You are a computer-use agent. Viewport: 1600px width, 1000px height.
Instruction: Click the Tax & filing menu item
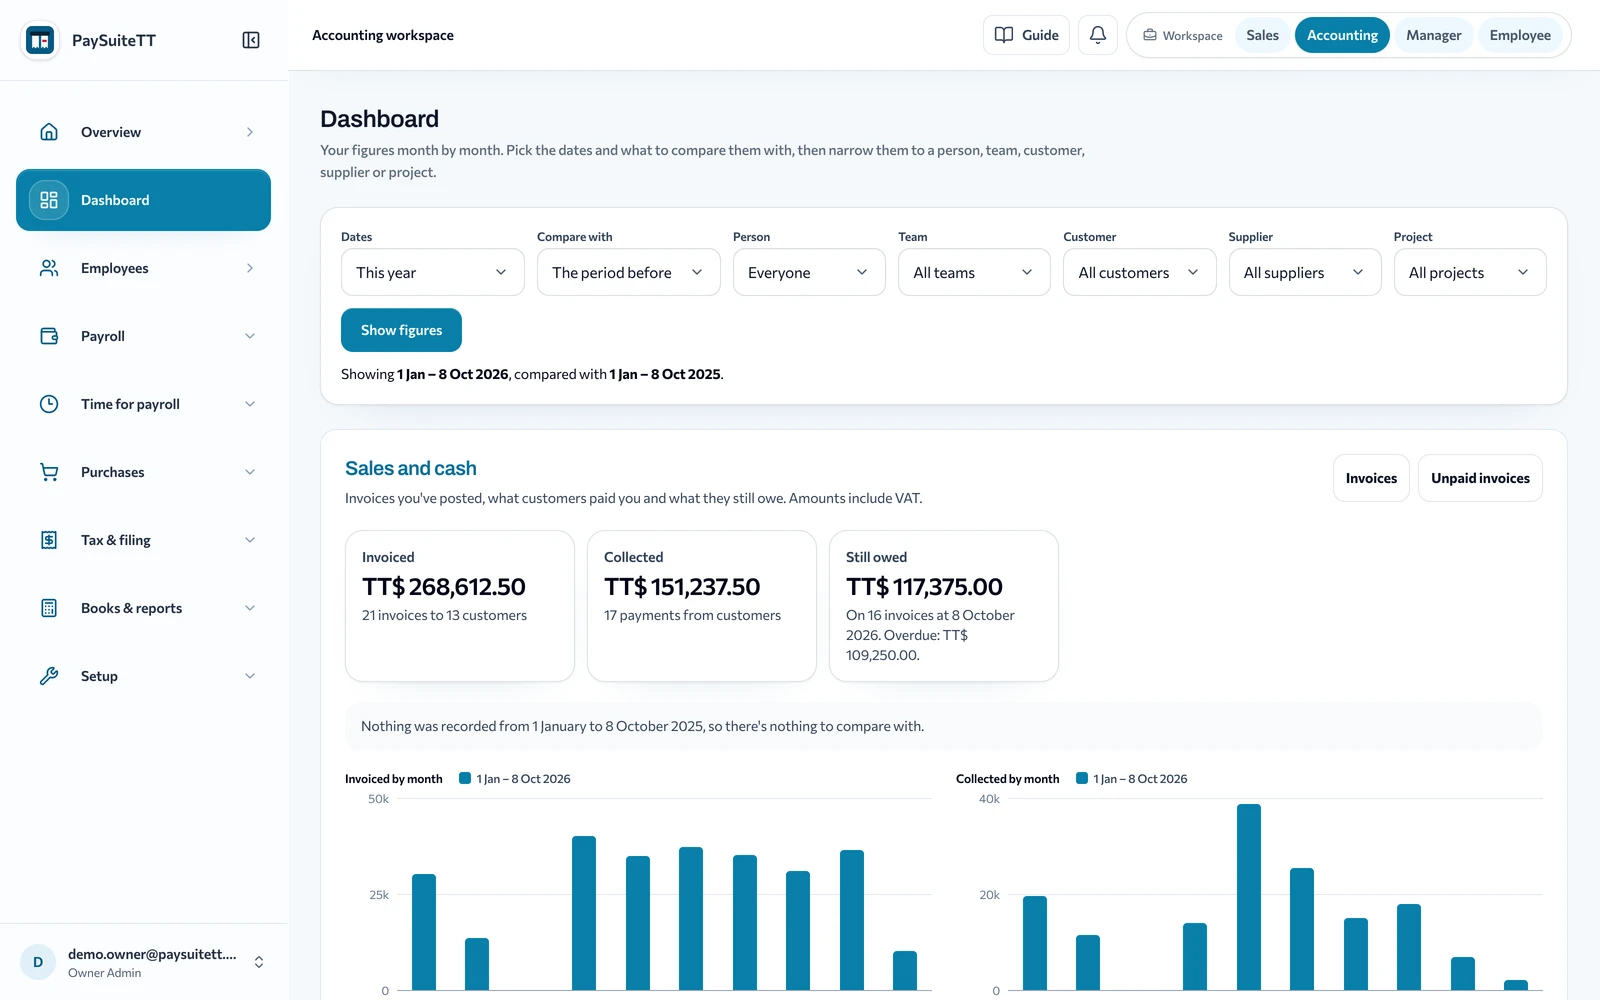144,540
